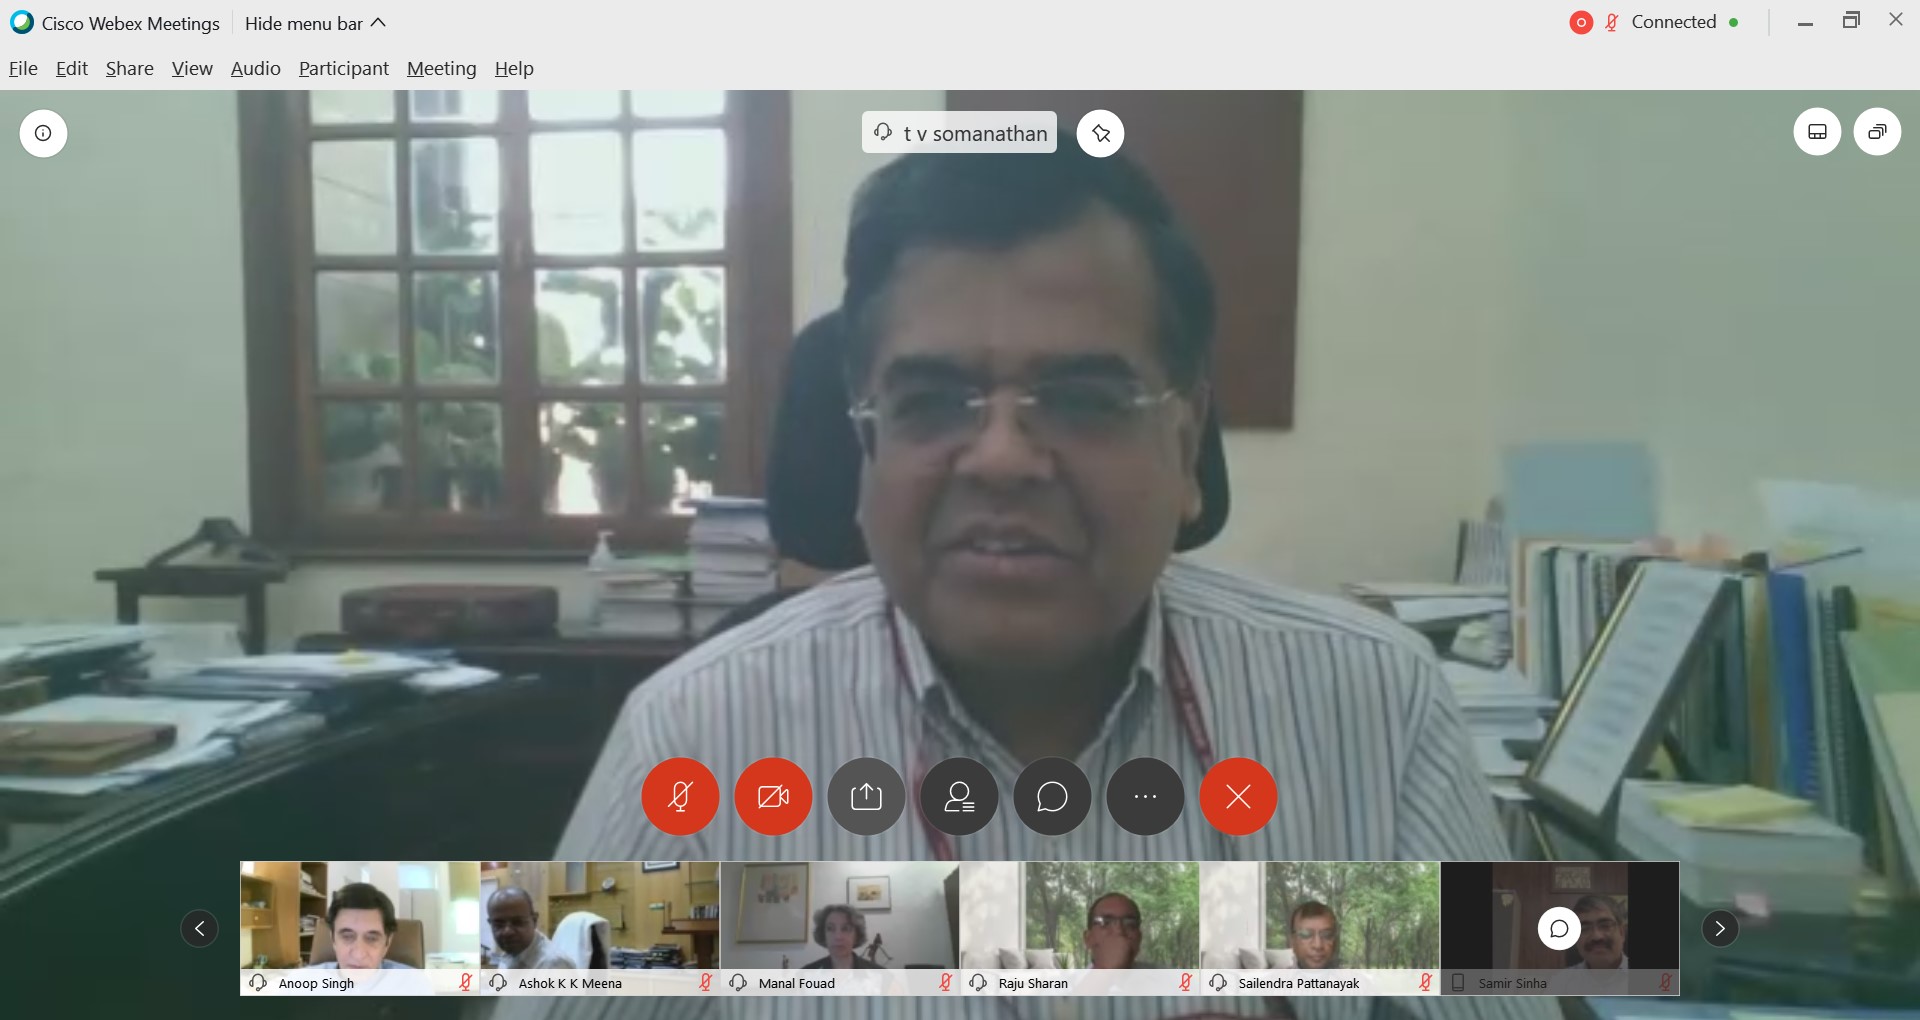
Task: Click Manal Fouad's headset audio icon
Action: click(x=738, y=983)
